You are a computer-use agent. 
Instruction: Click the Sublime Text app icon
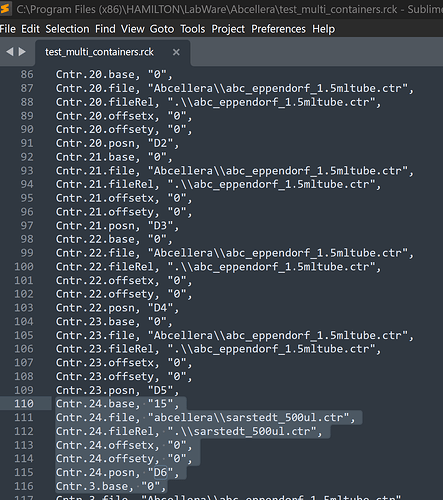click(x=5, y=9)
